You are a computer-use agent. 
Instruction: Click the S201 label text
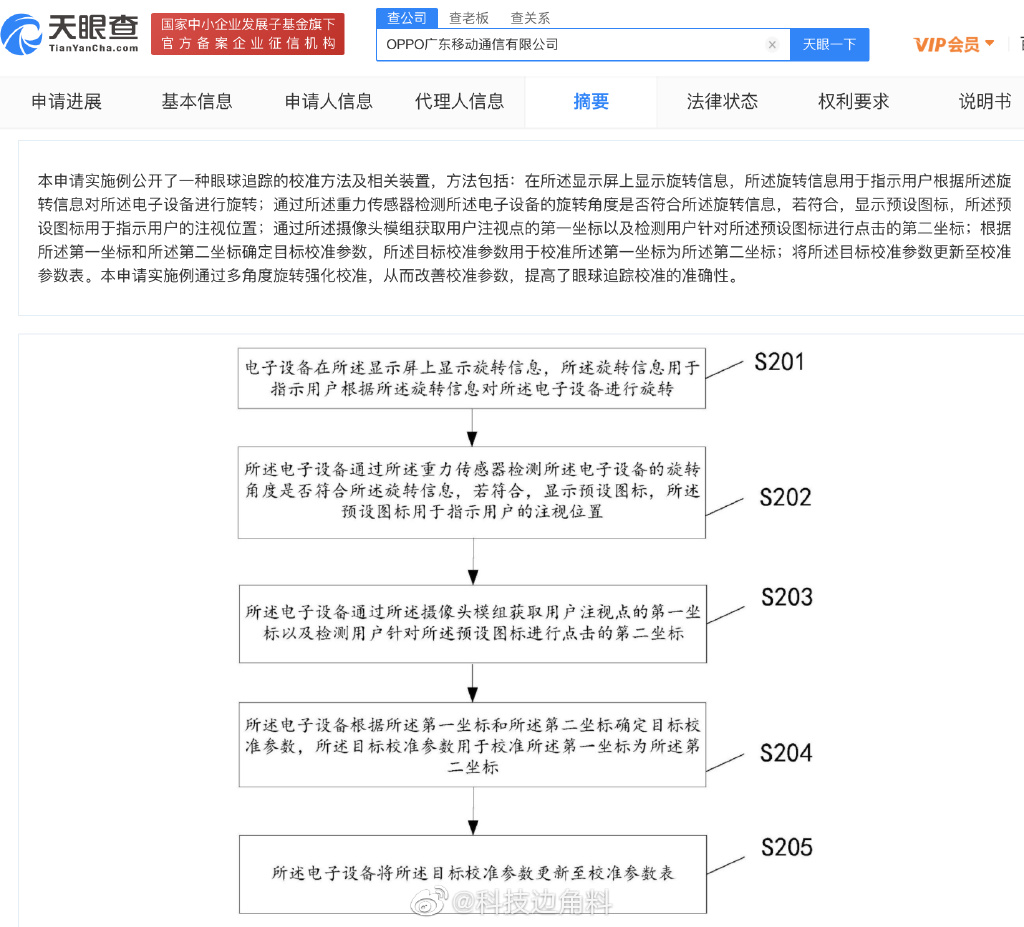pyautogui.click(x=779, y=362)
